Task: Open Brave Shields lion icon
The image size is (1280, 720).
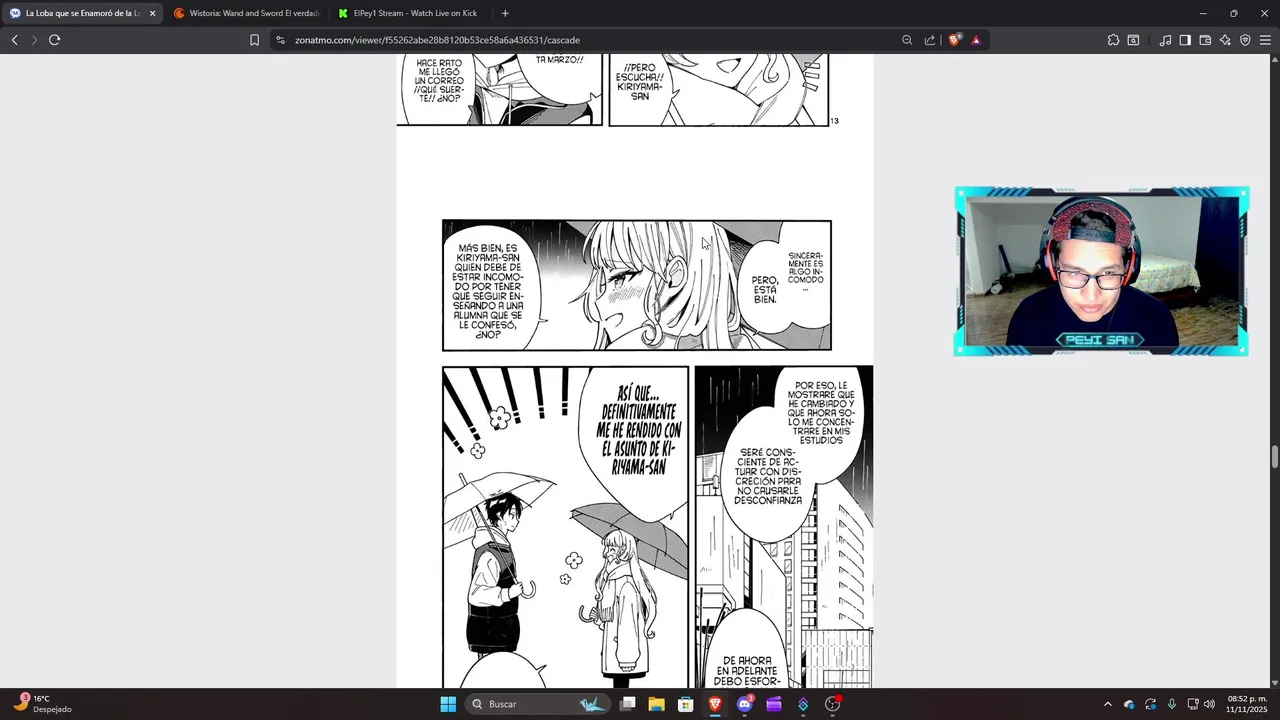Action: point(954,40)
